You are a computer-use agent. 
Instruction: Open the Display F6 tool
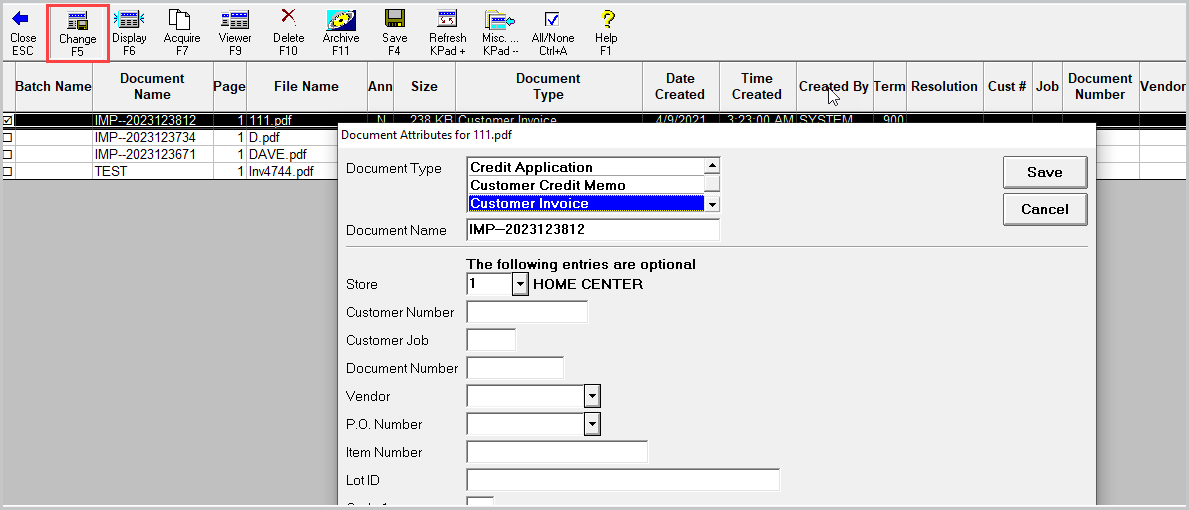point(129,33)
